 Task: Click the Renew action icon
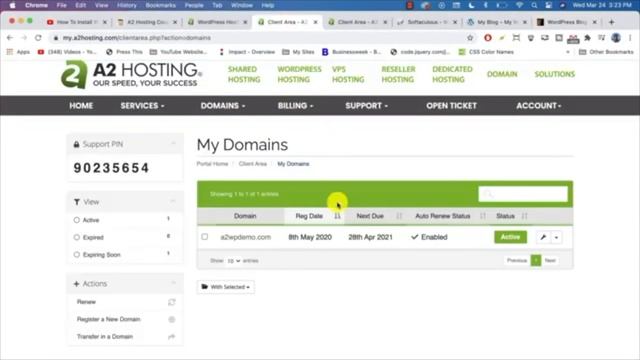point(172,302)
